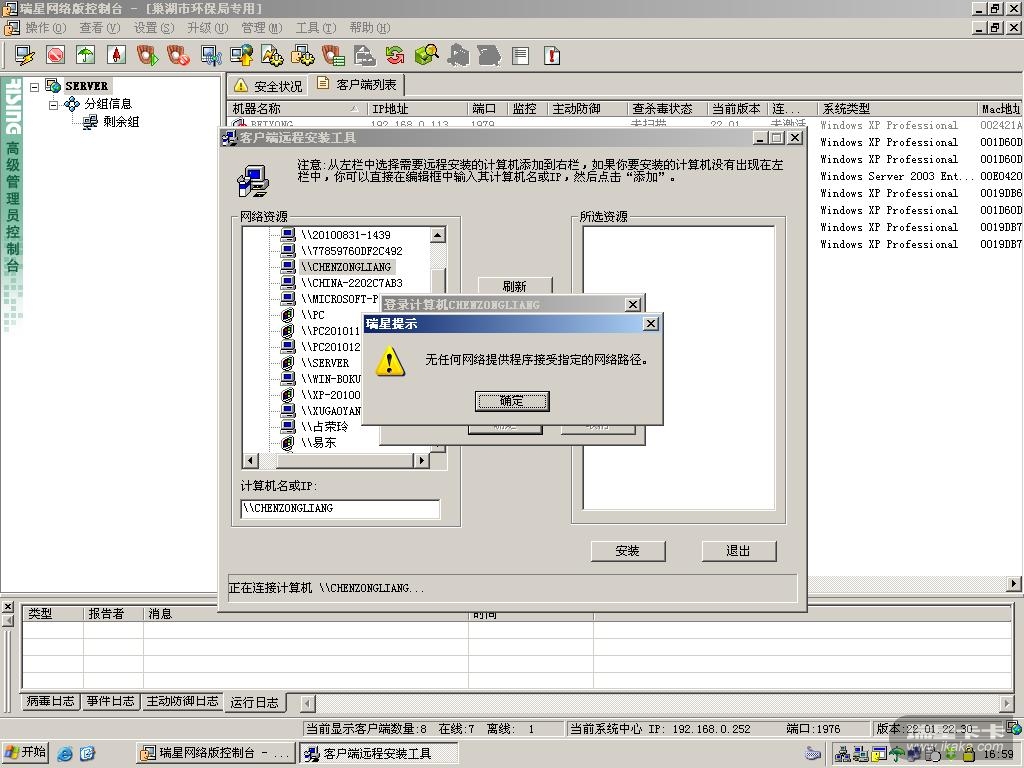Select 分组信息 tree item

108,104
